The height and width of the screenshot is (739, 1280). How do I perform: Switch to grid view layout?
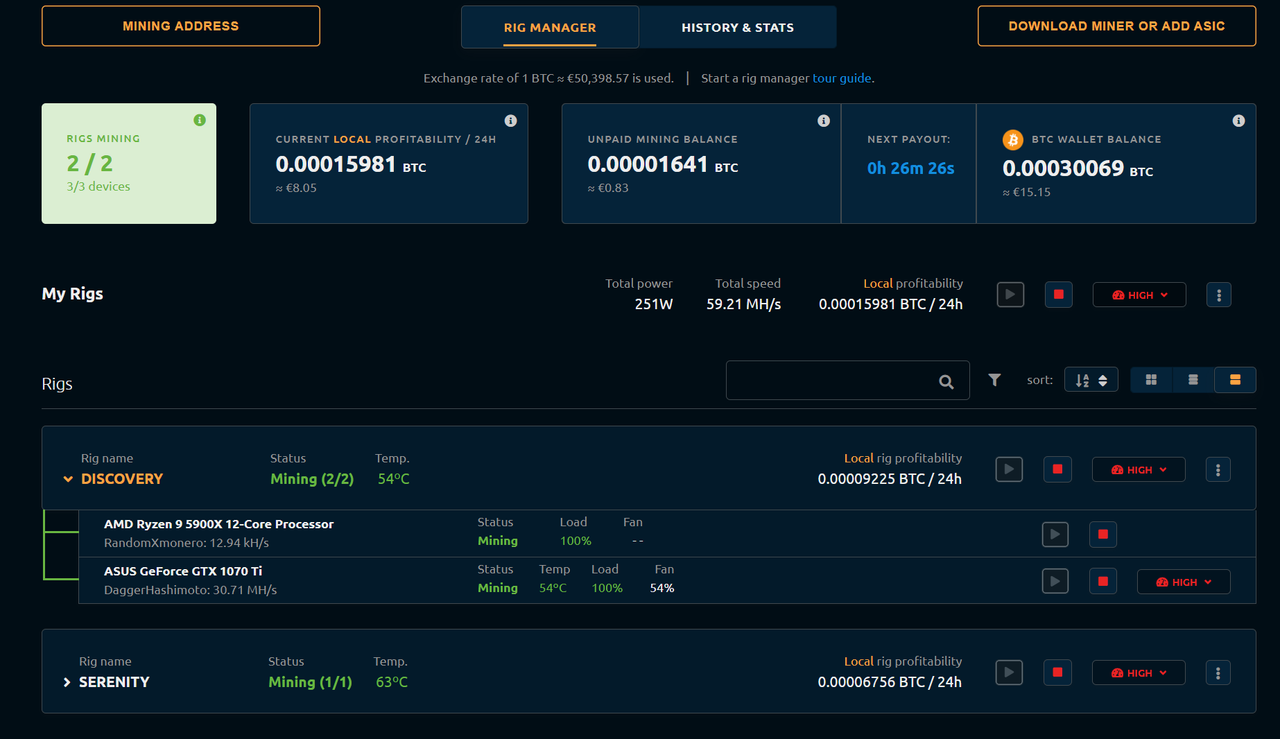(1151, 380)
